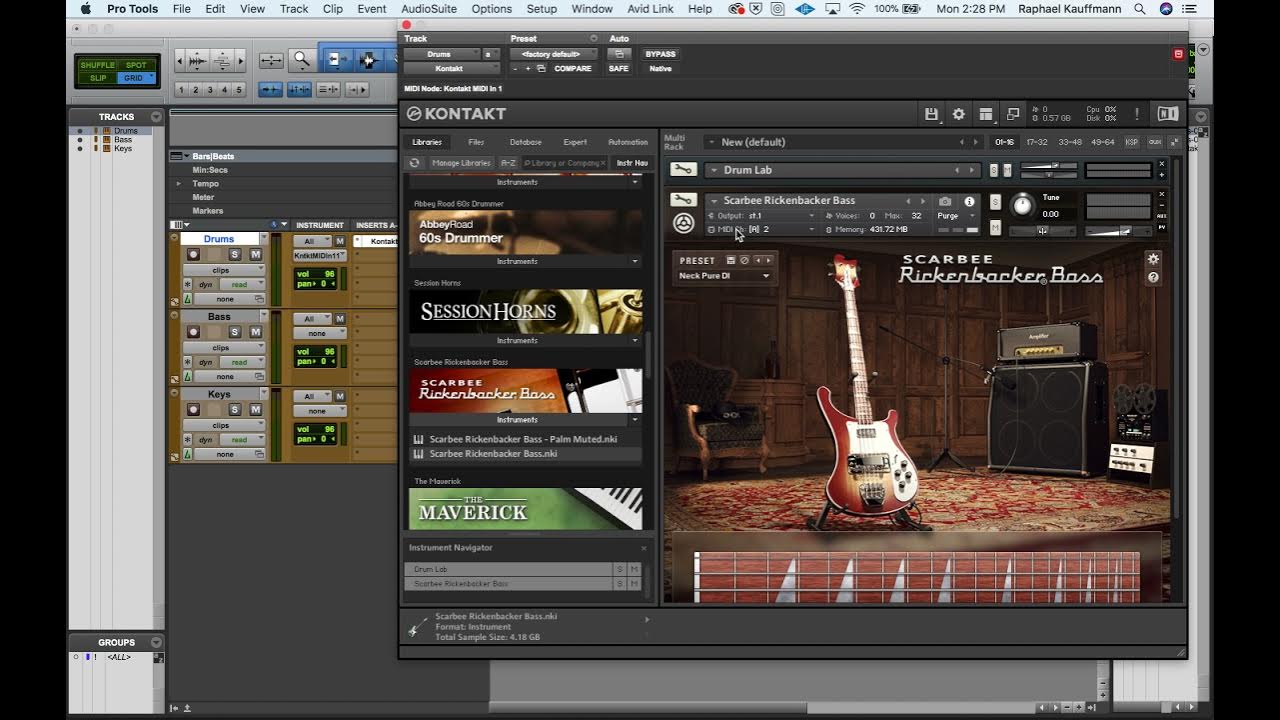Select the Pro Tools Zoomer tool
Image resolution: width=1280 pixels, height=720 pixels.
(301, 61)
